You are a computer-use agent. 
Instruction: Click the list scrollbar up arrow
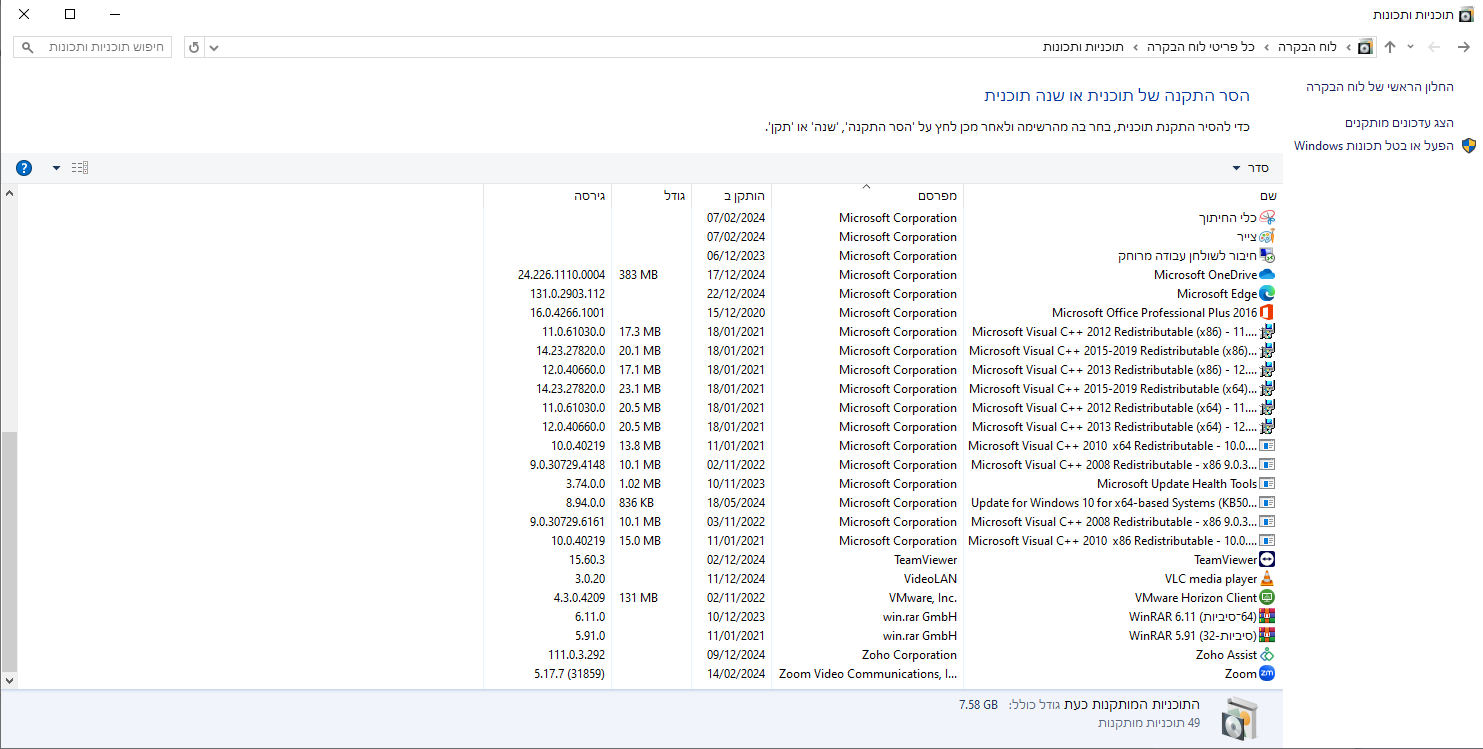click(x=10, y=193)
